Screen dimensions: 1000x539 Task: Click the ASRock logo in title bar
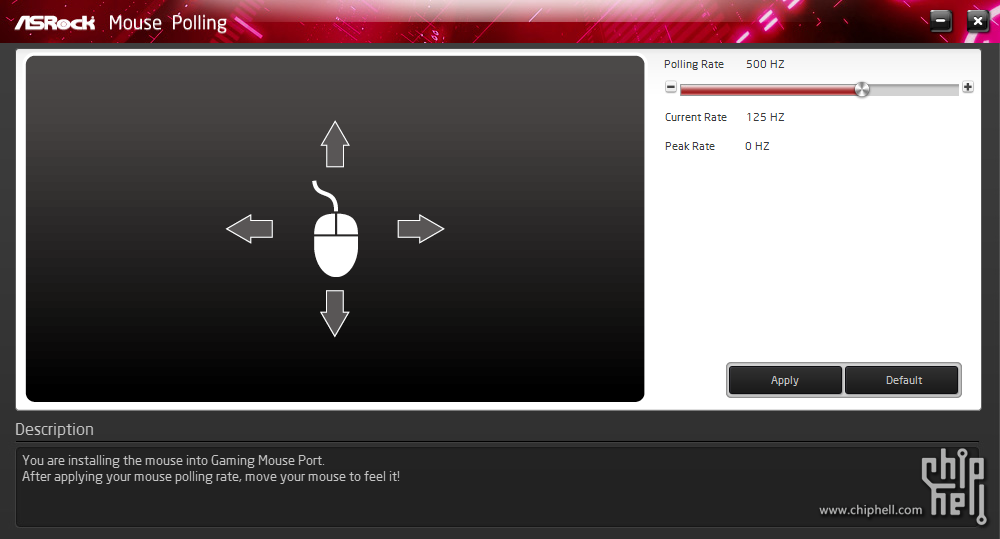pos(55,23)
